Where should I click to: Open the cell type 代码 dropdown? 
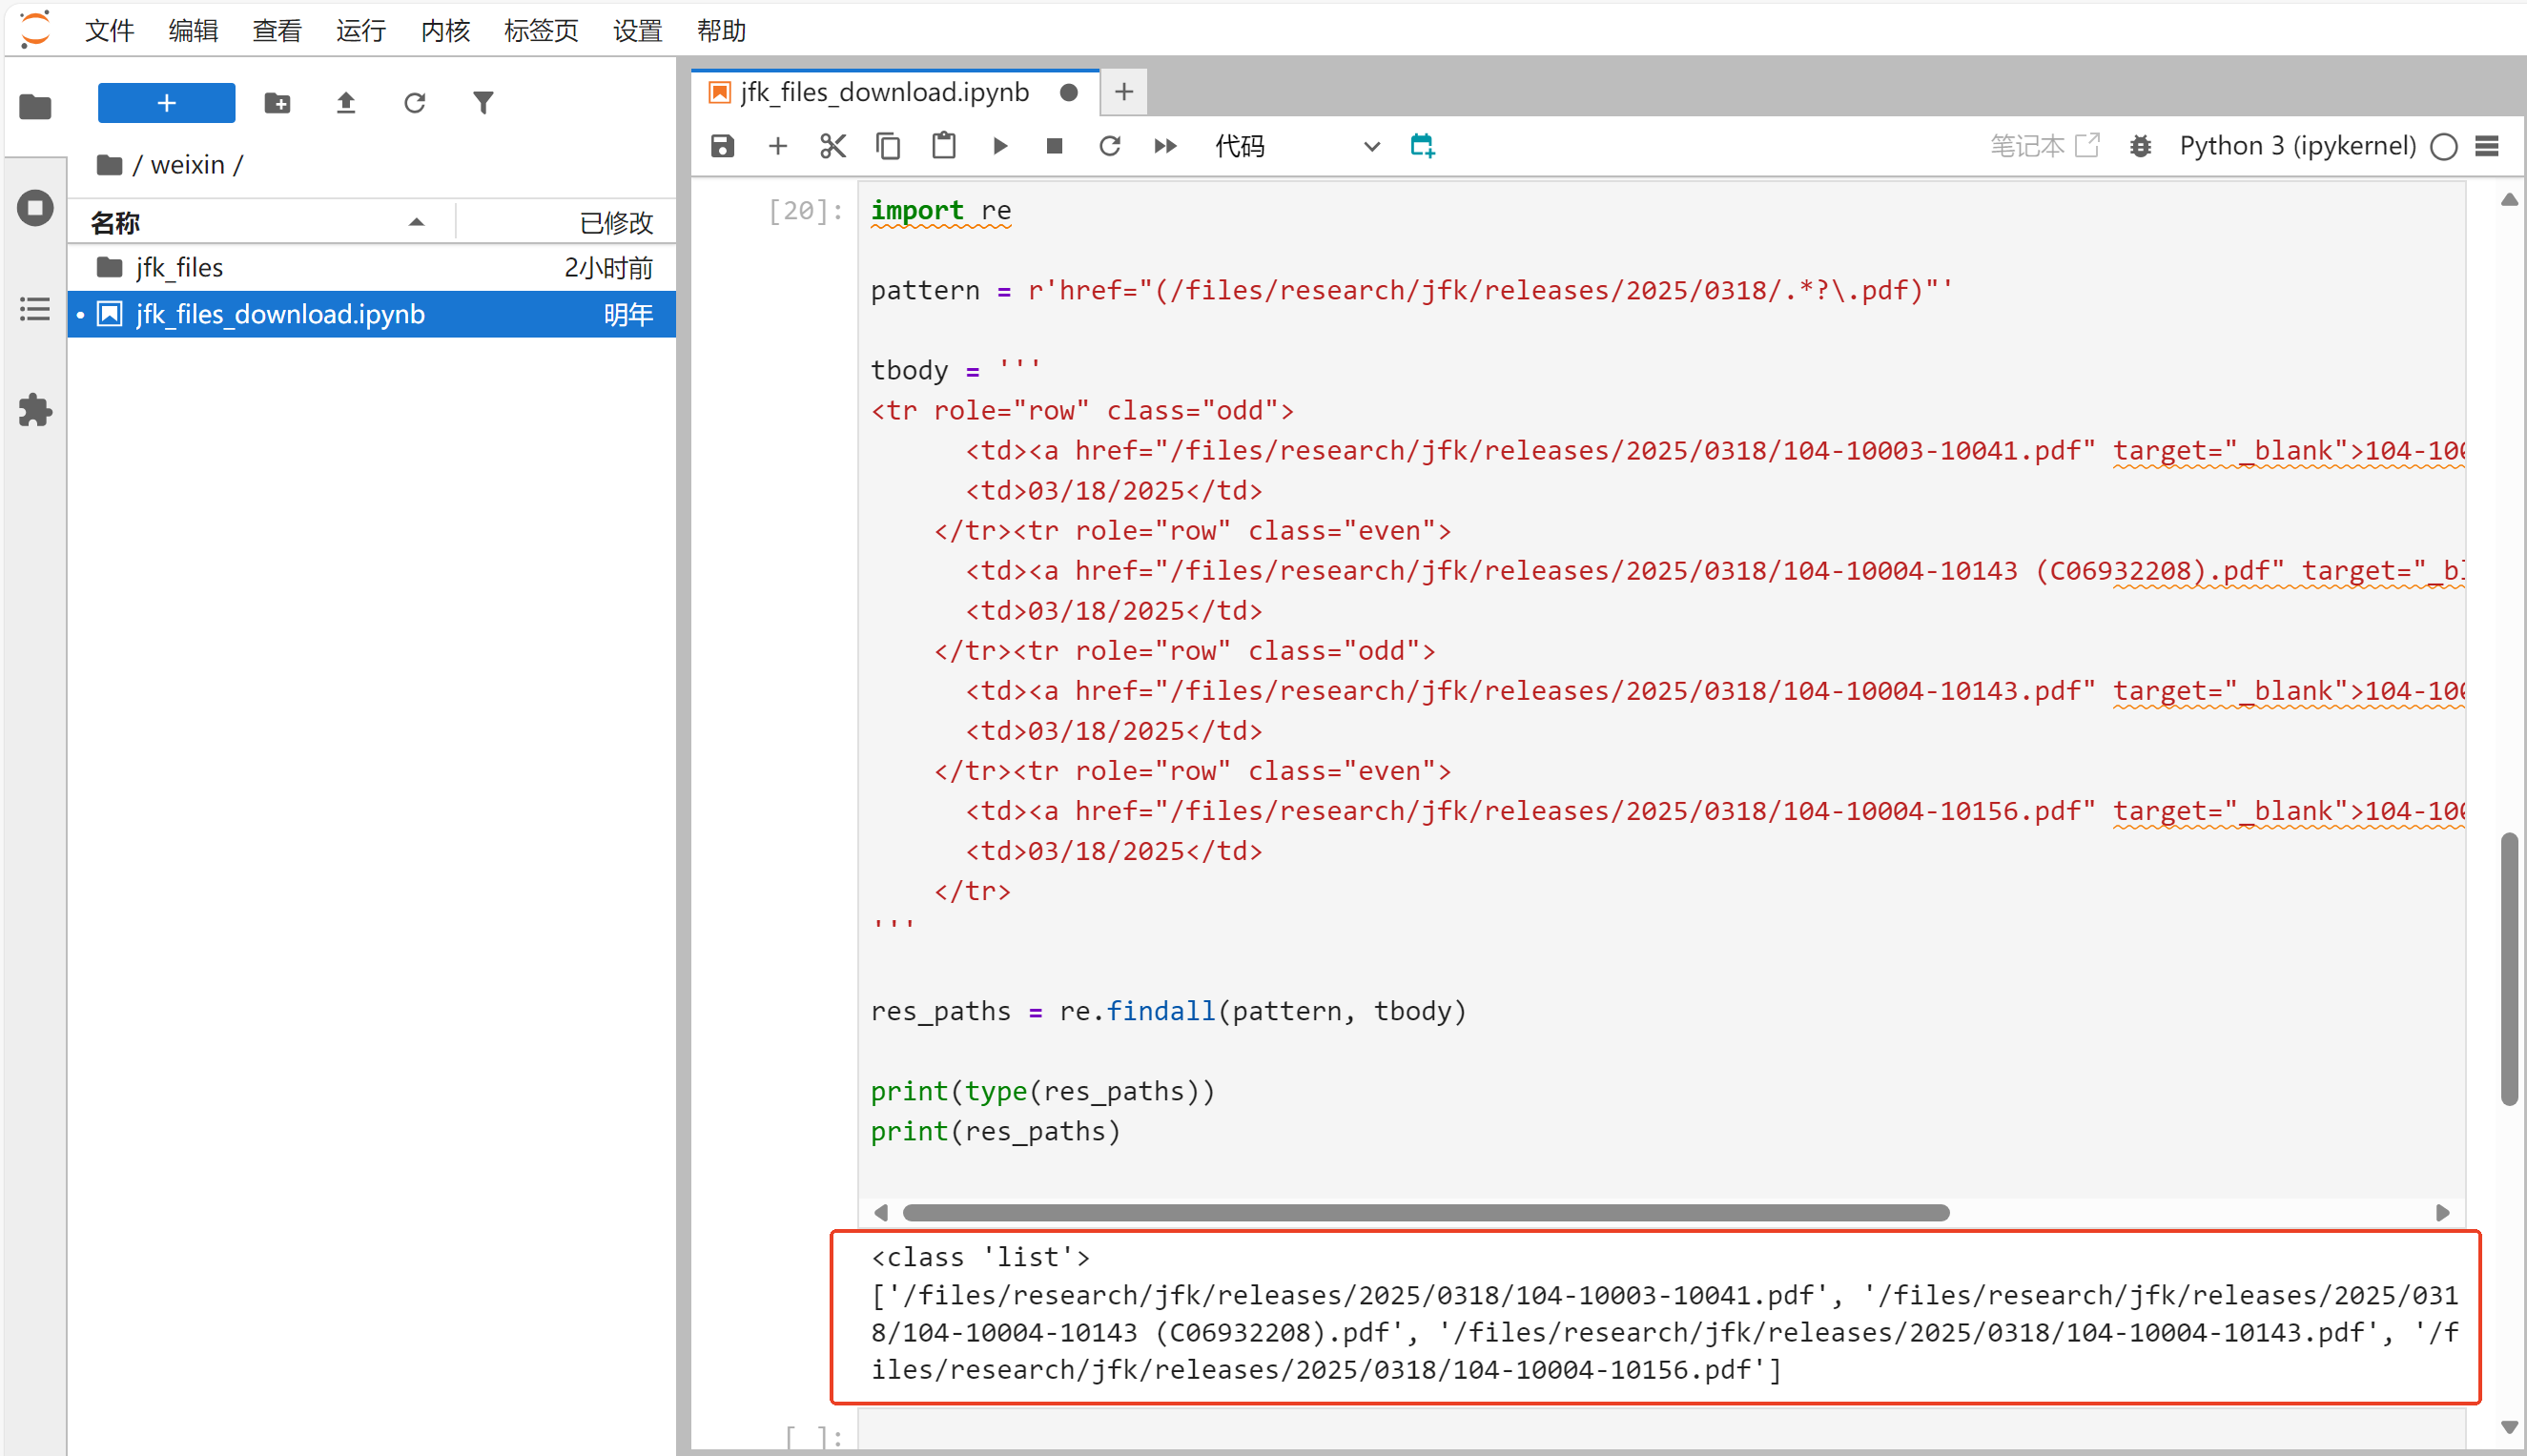[1296, 146]
